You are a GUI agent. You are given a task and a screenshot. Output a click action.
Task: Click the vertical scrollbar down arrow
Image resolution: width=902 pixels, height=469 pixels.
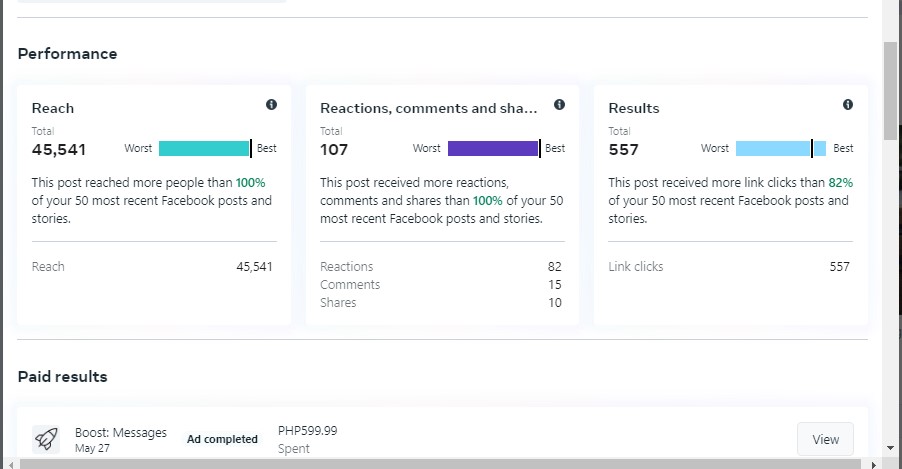pyautogui.click(x=890, y=448)
